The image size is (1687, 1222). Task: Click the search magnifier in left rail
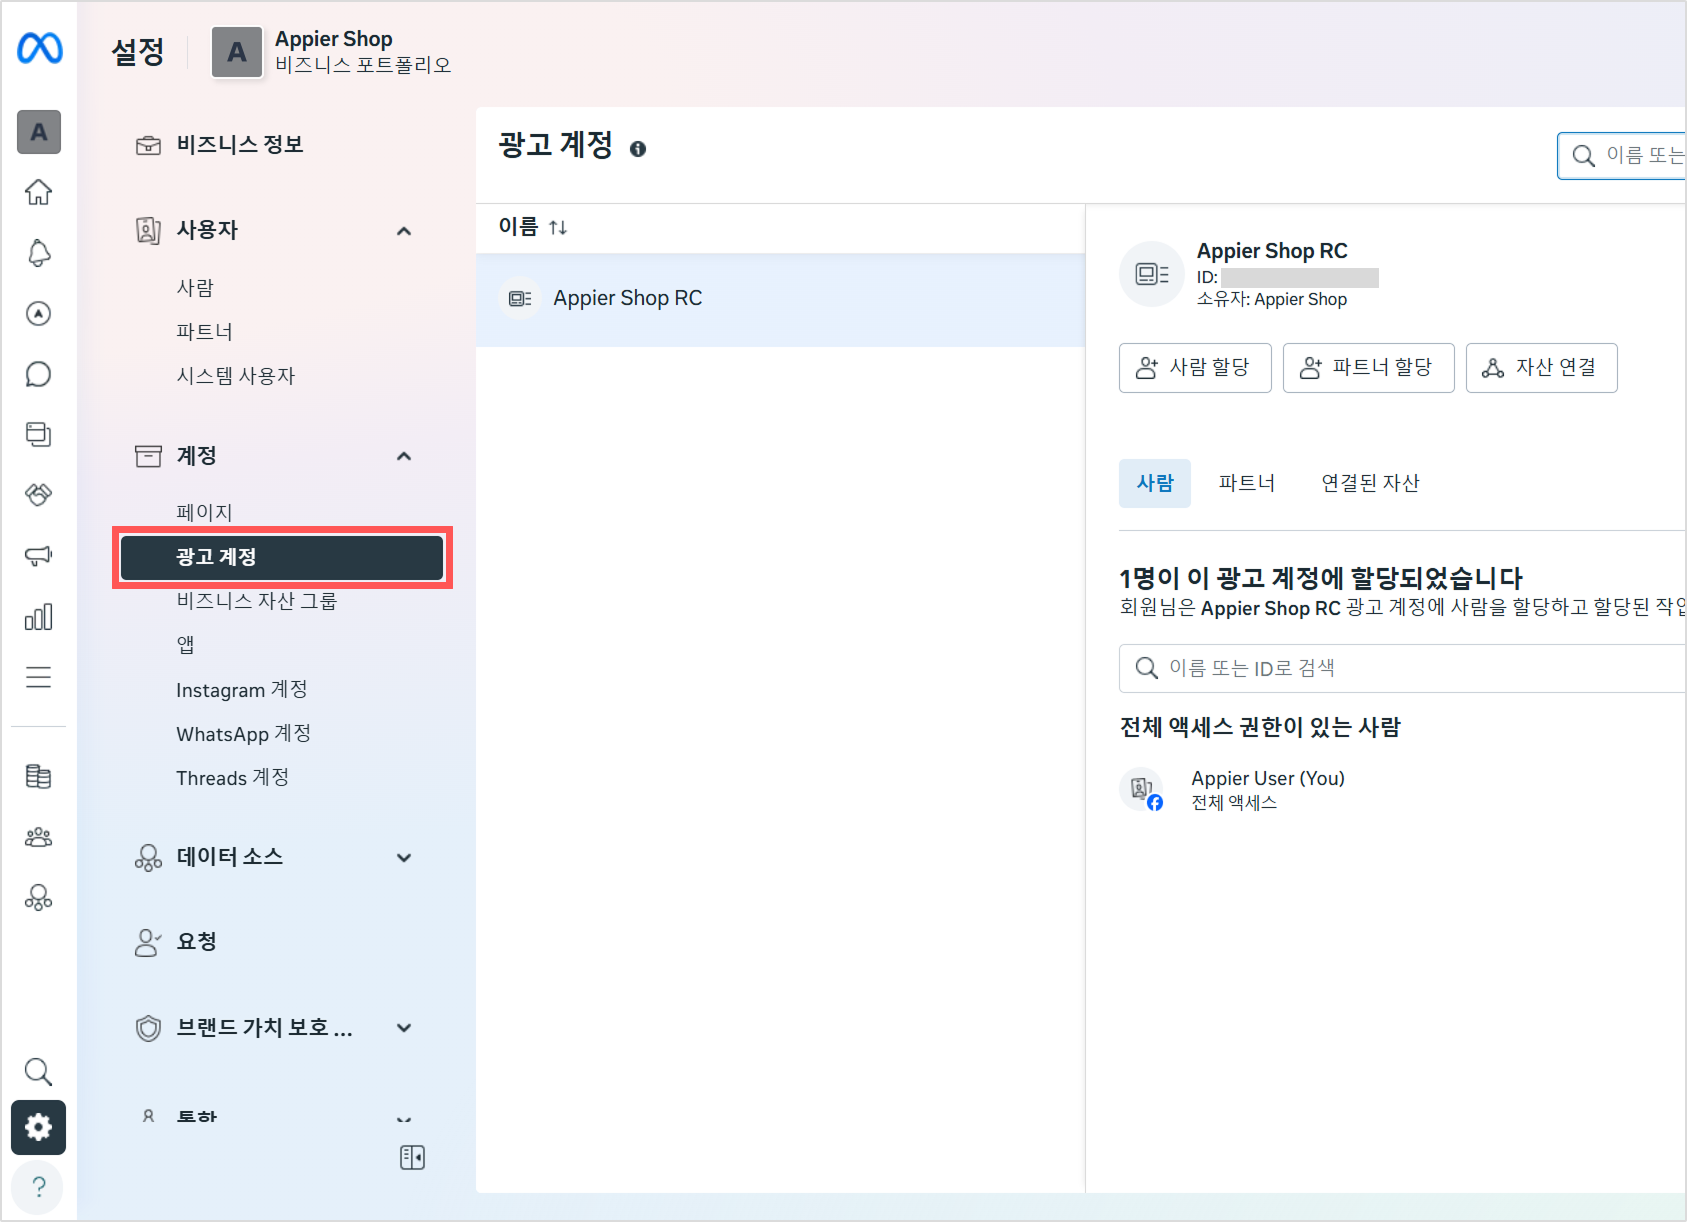tap(38, 1071)
